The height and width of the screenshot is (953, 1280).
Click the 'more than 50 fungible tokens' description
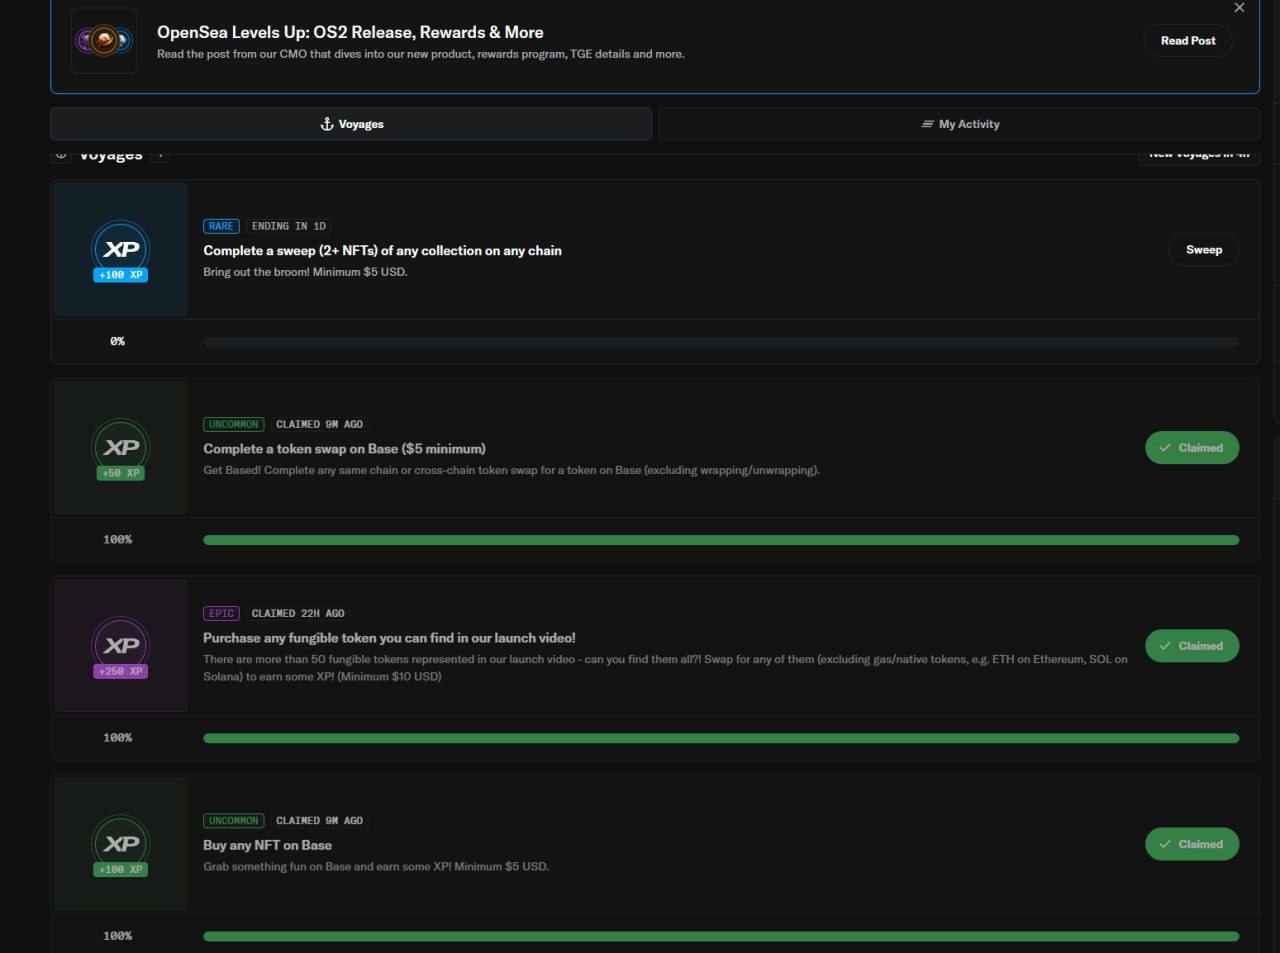tap(665, 668)
